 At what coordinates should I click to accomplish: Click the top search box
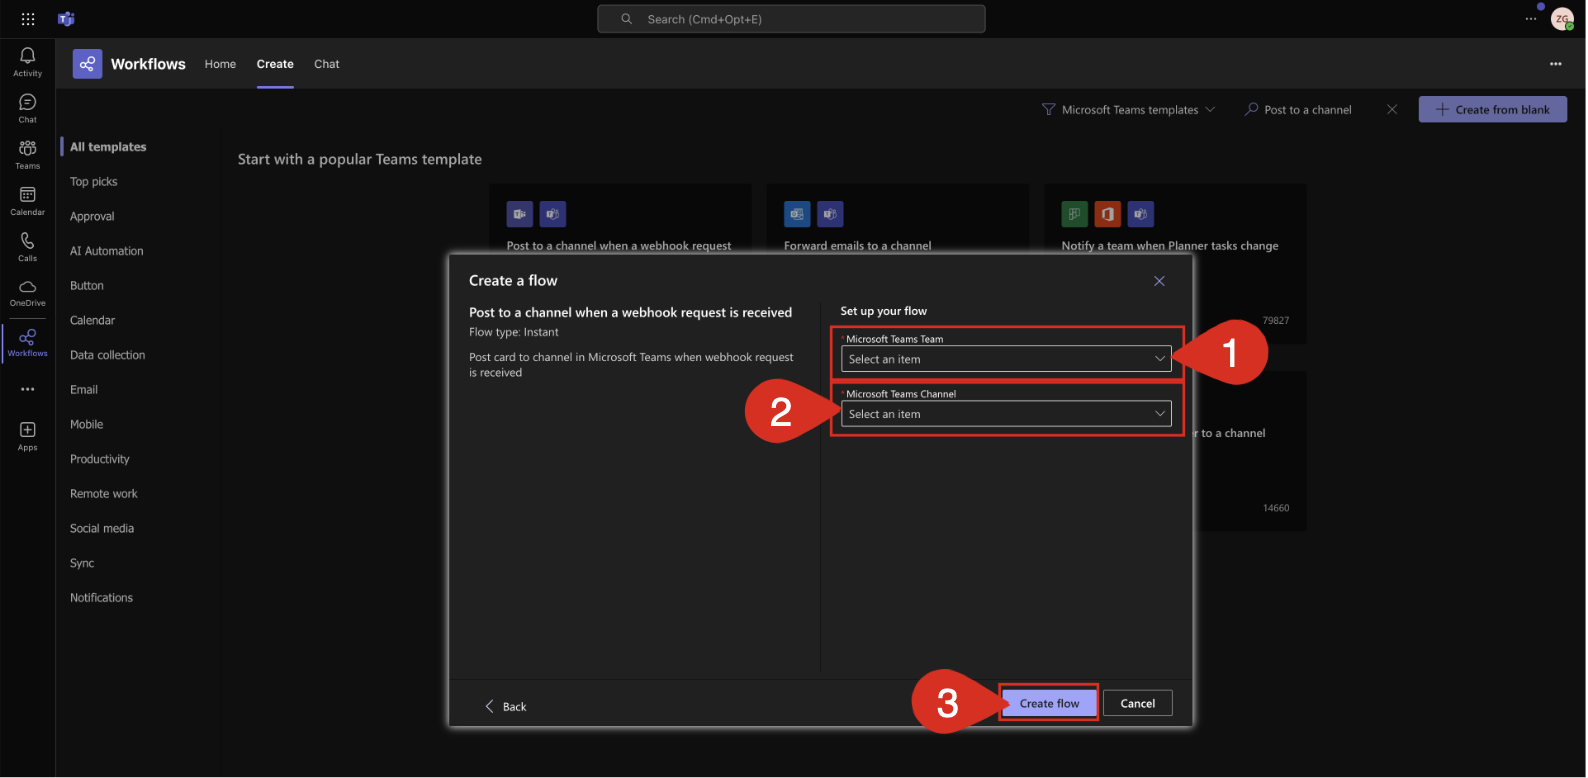[790, 19]
